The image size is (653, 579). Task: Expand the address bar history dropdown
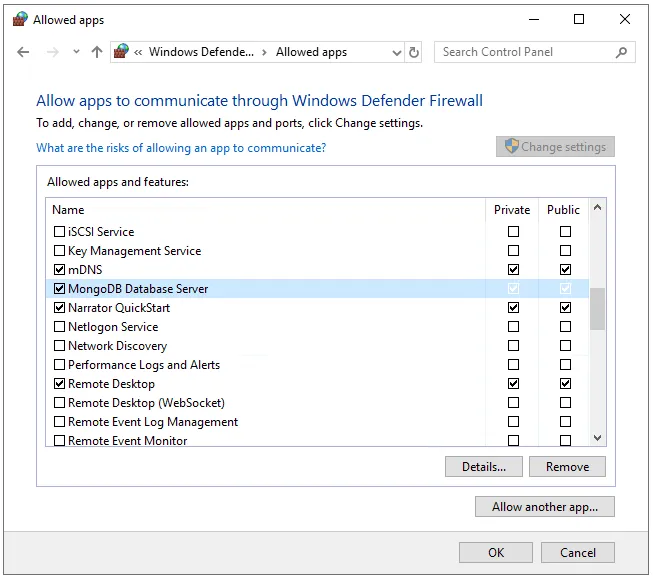396,52
